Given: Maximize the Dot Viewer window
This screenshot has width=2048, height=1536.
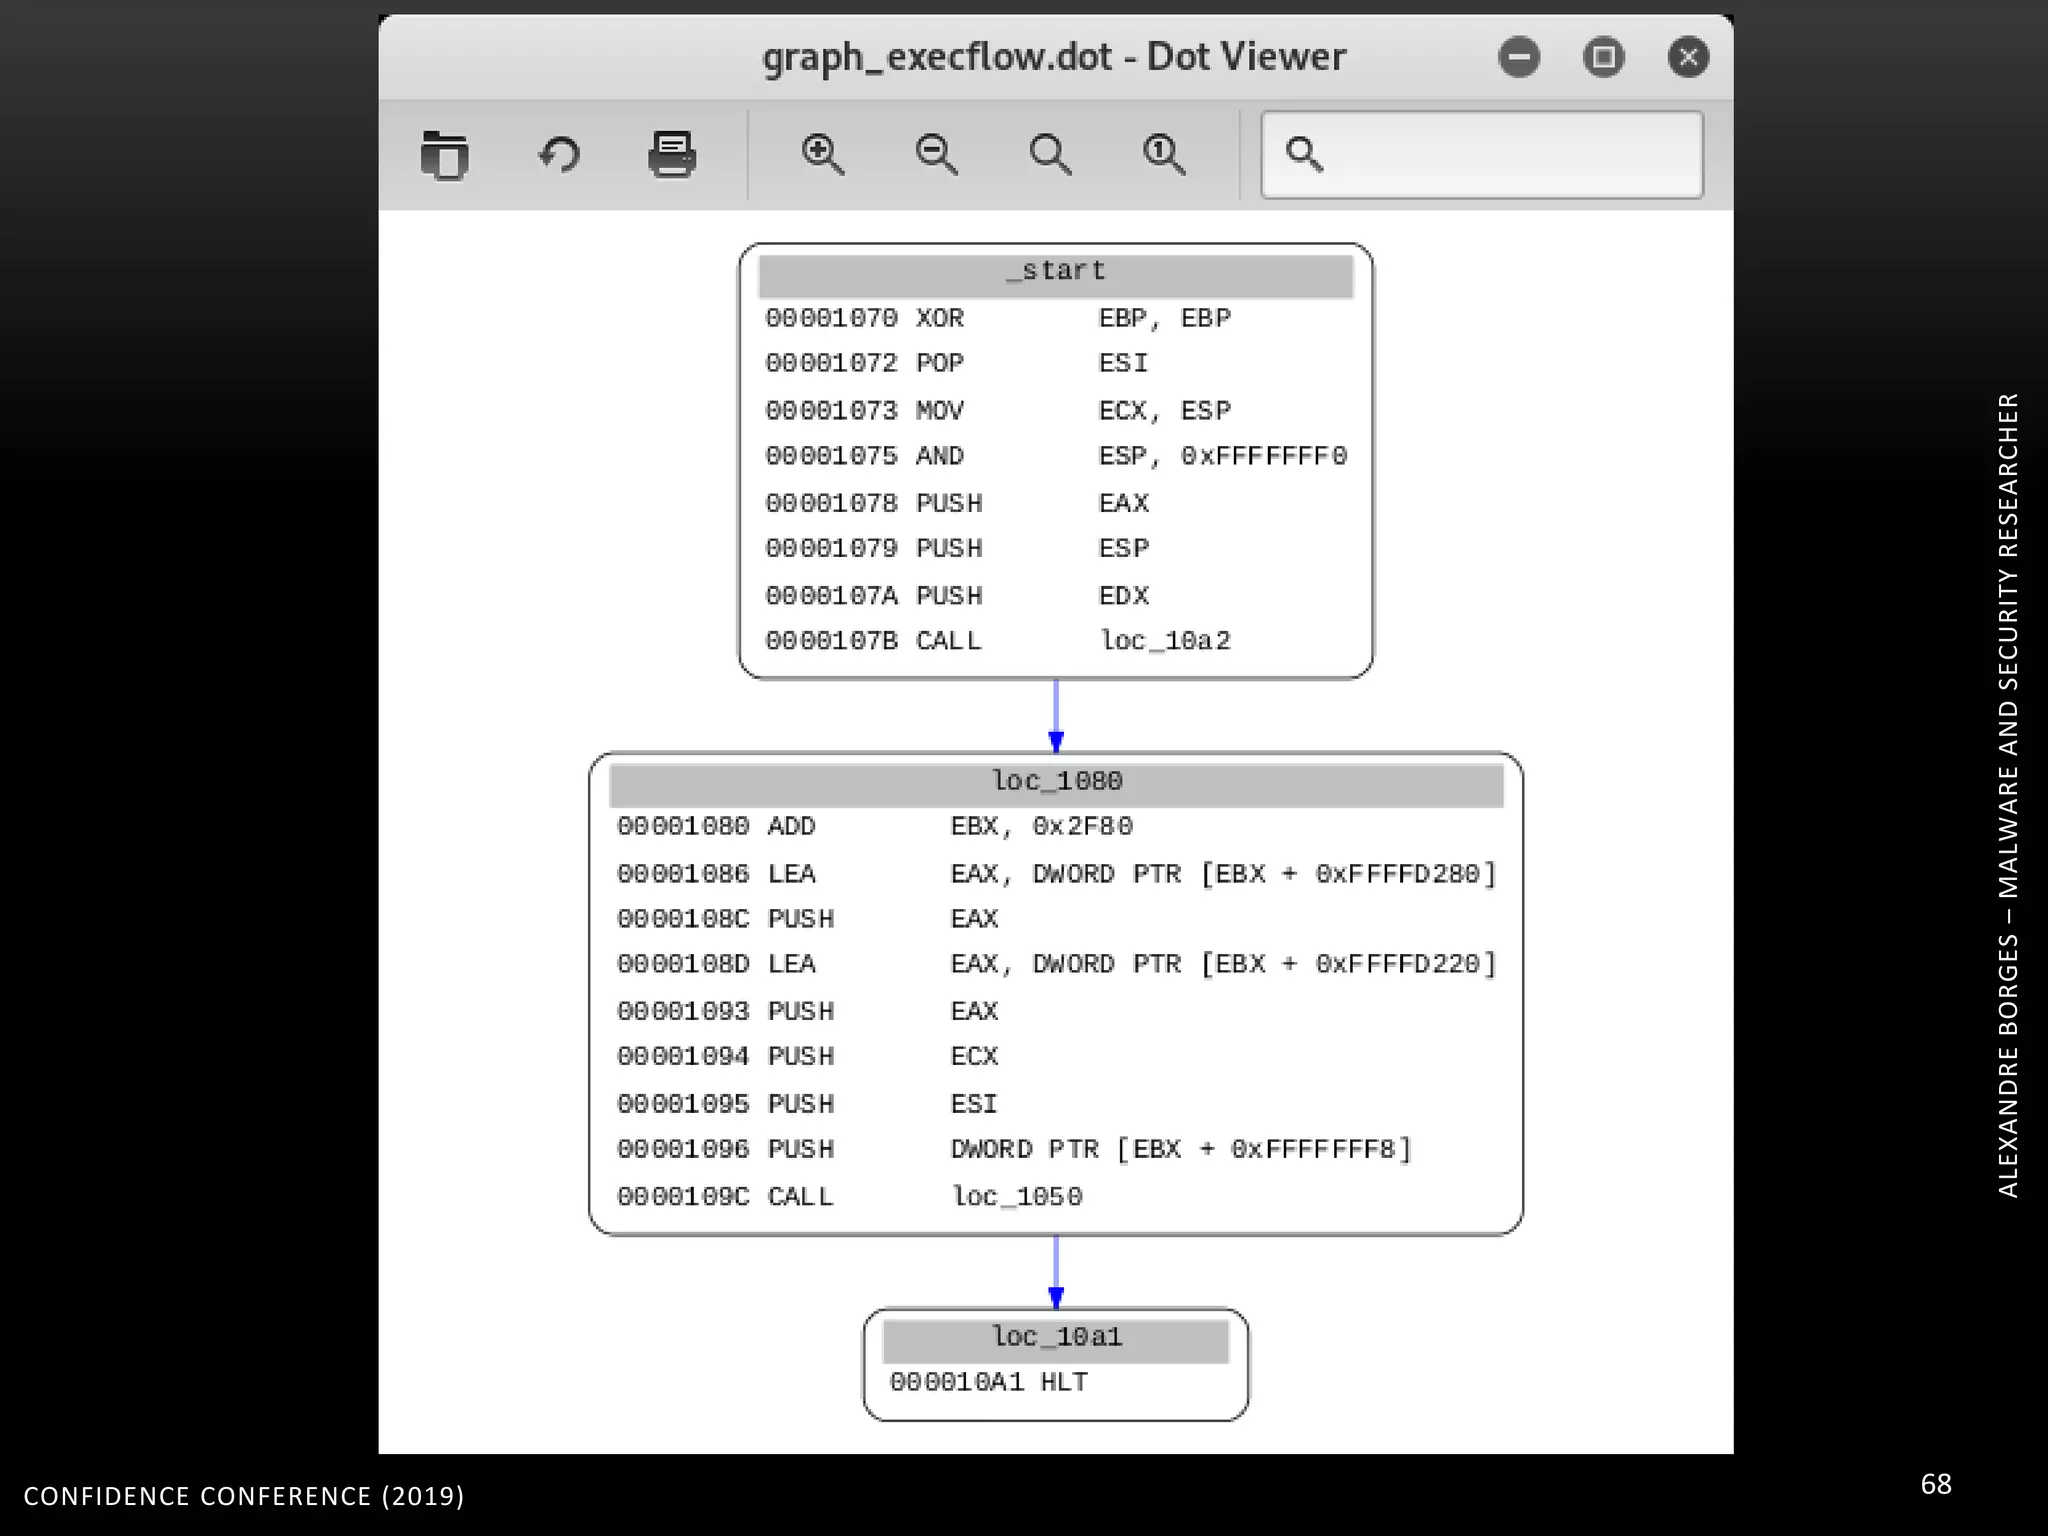Looking at the screenshot, I should (1604, 57).
